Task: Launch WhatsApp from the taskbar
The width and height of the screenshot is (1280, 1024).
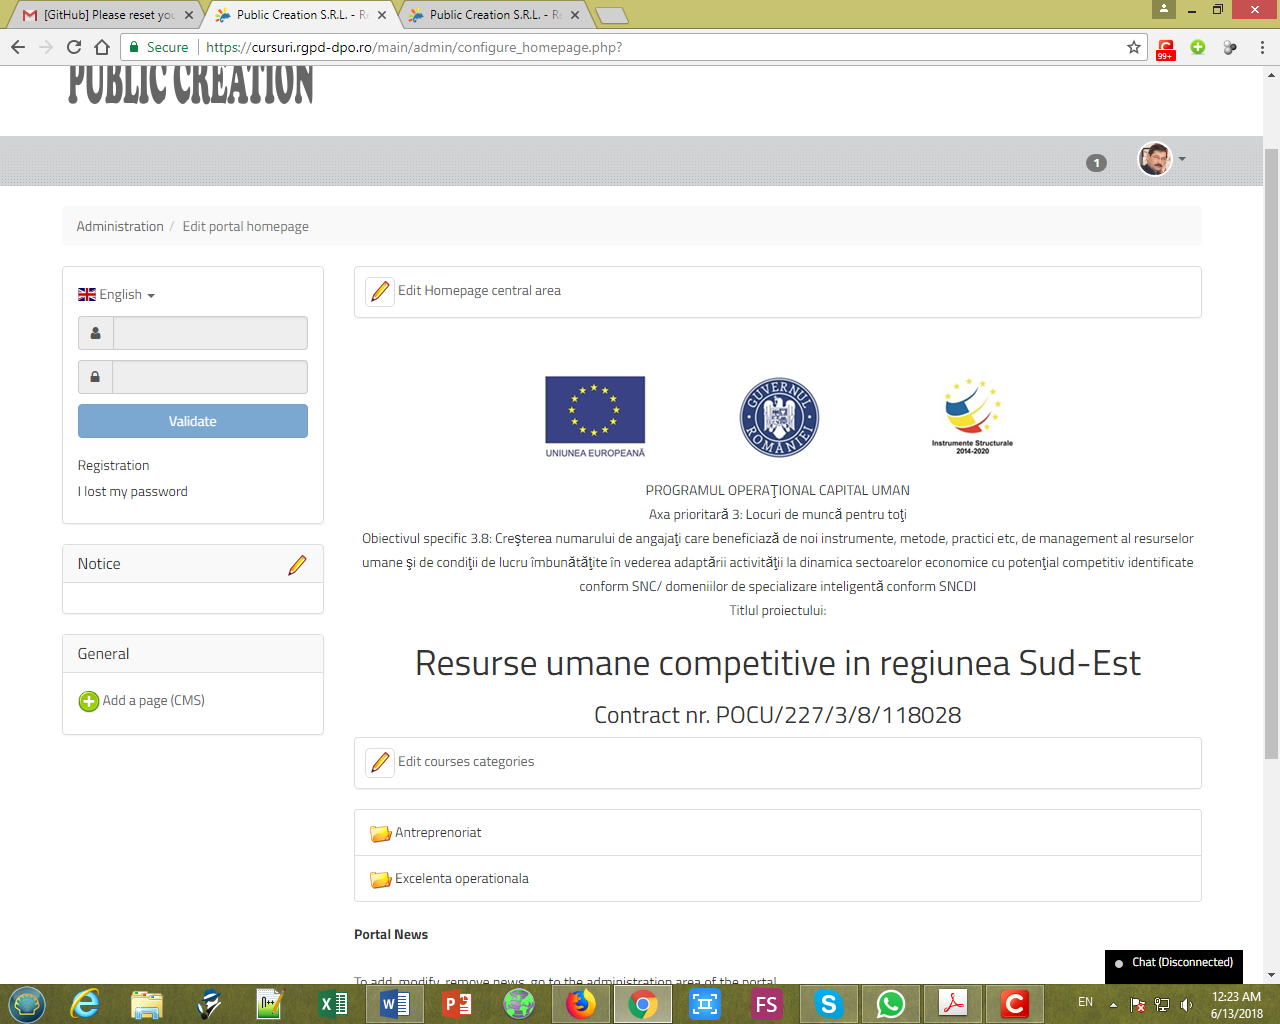Action: pos(889,1003)
